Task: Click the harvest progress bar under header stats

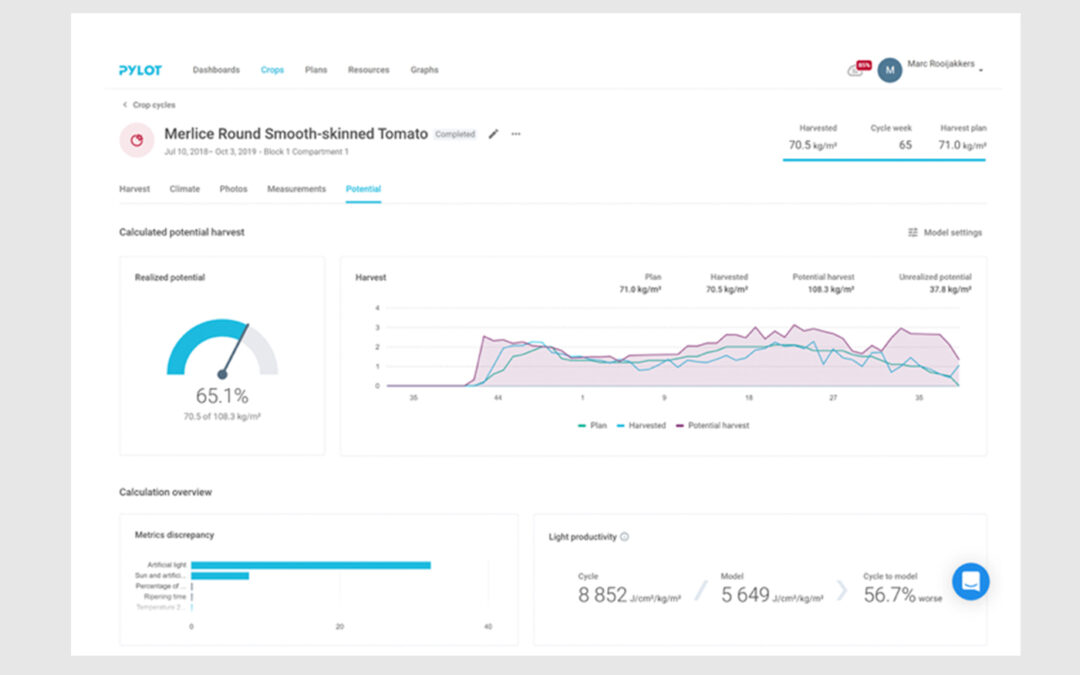Action: coord(884,160)
